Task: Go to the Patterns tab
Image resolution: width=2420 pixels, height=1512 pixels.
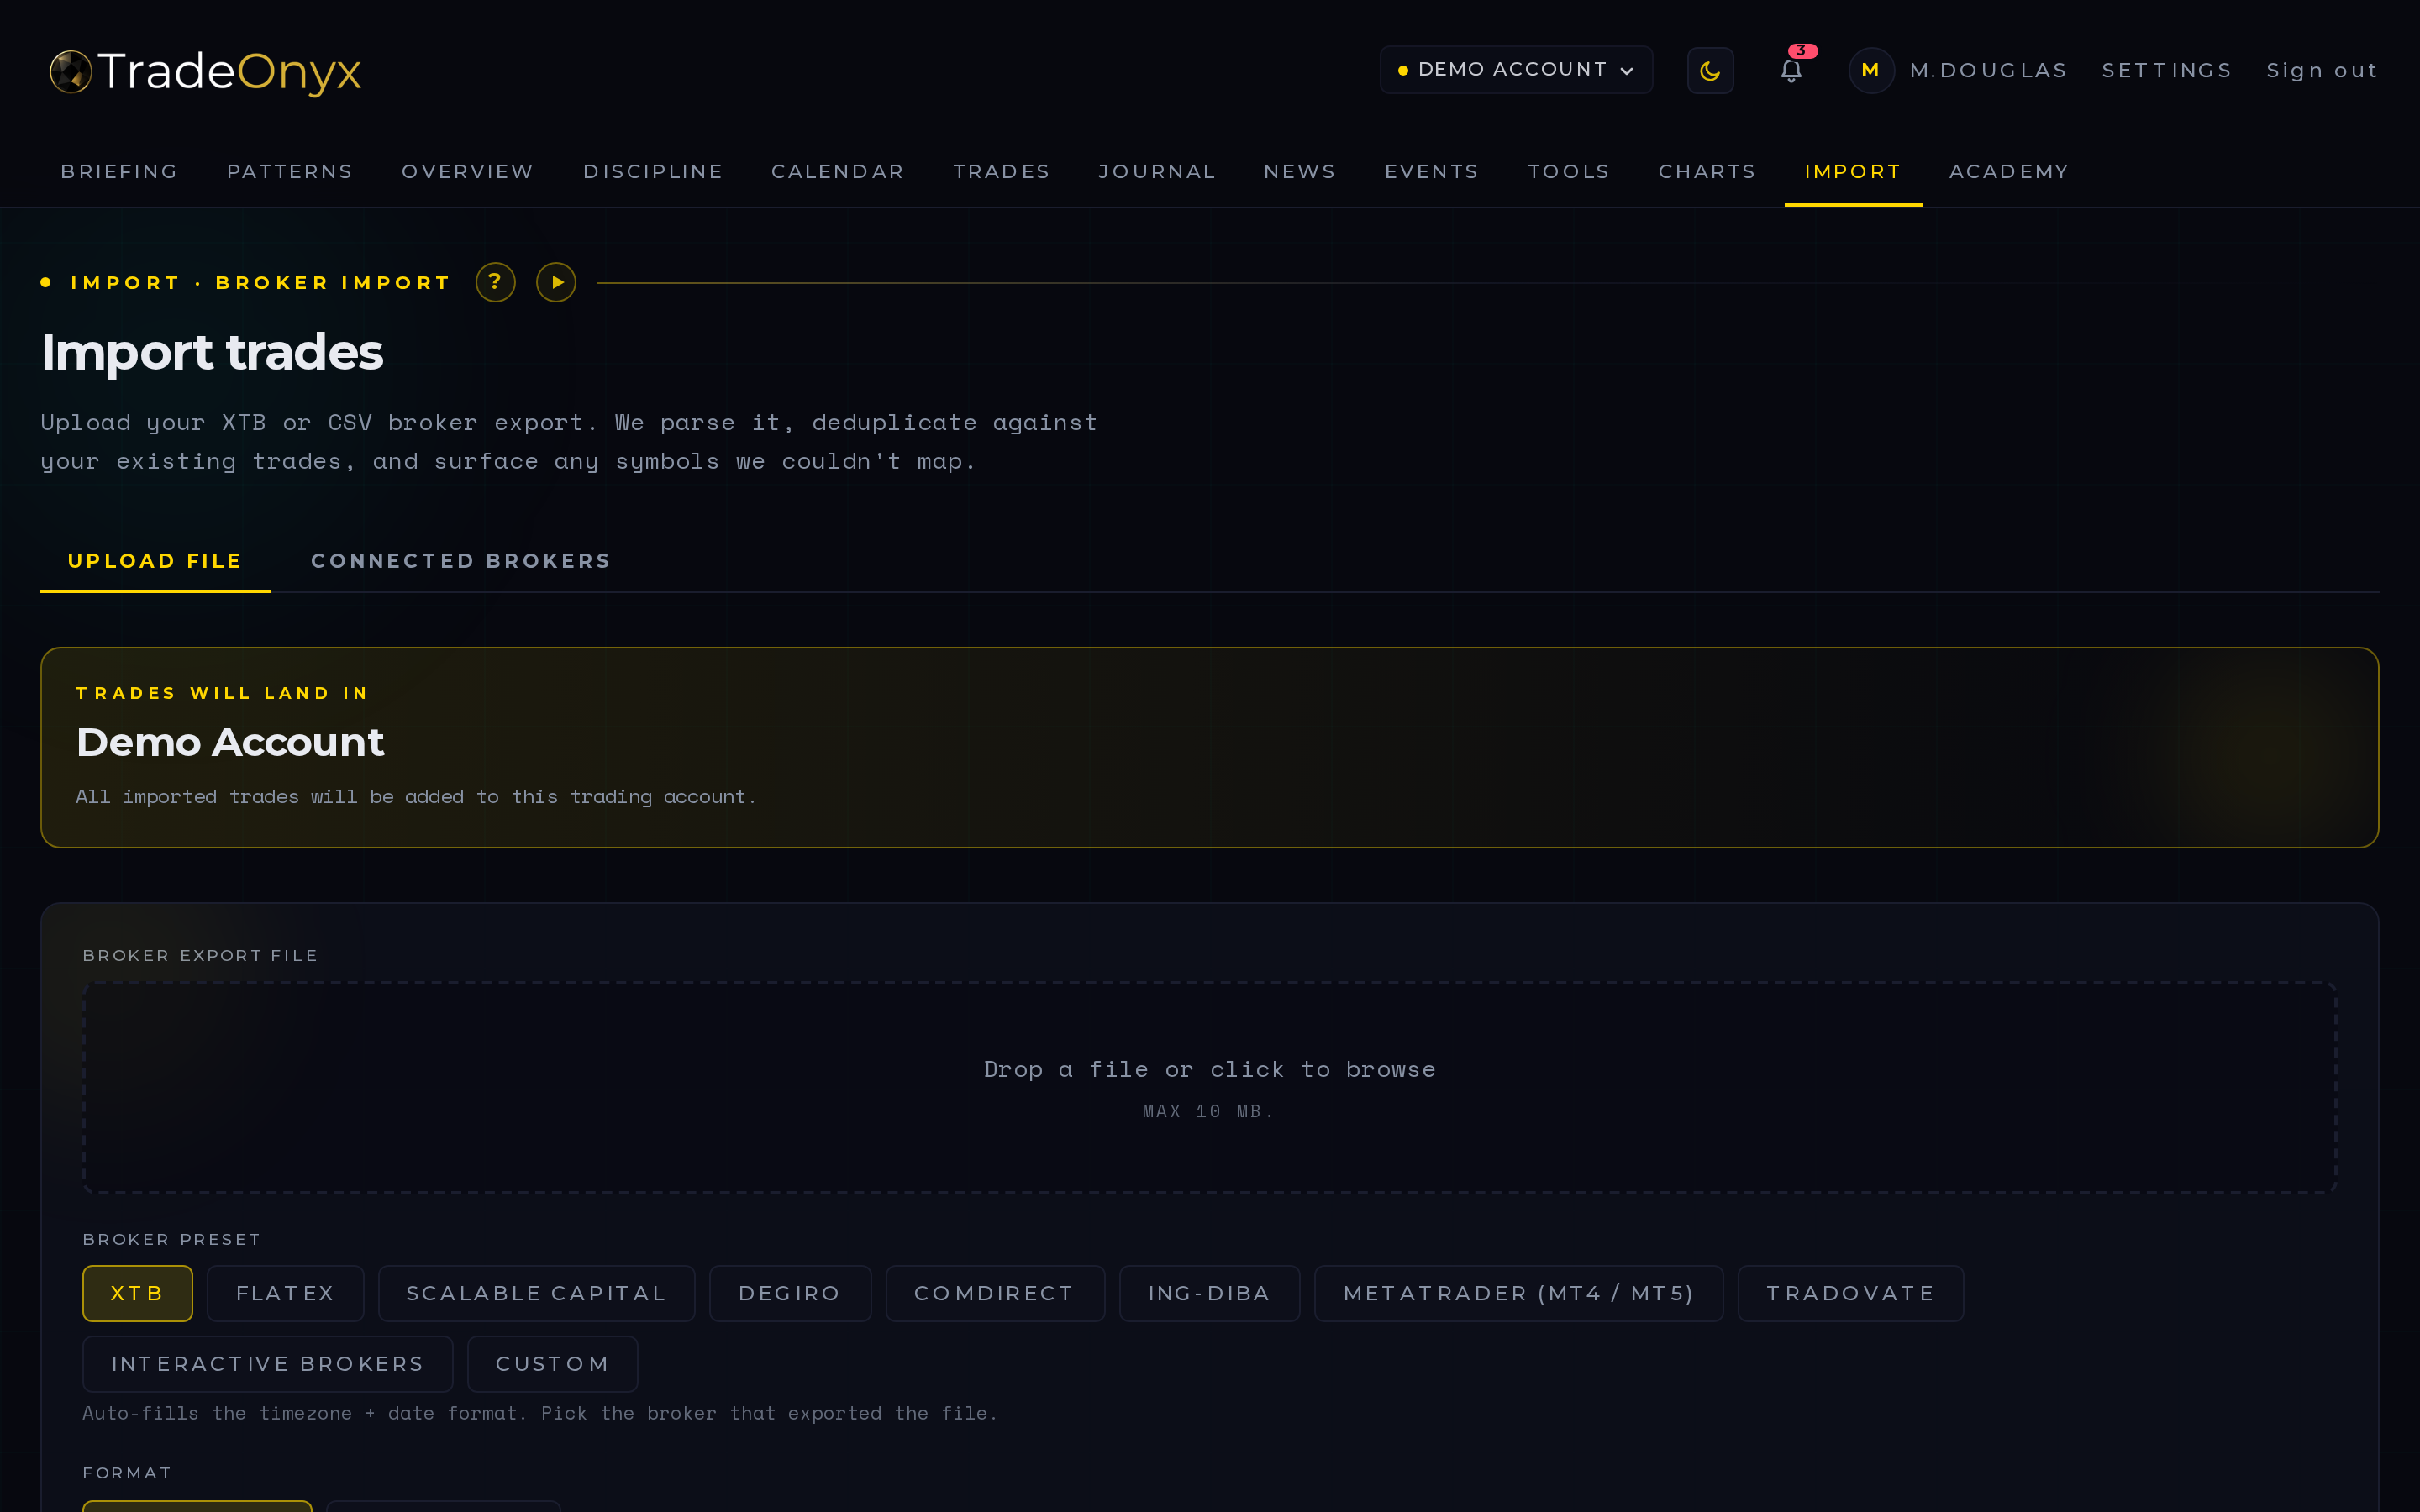Action: (x=290, y=172)
